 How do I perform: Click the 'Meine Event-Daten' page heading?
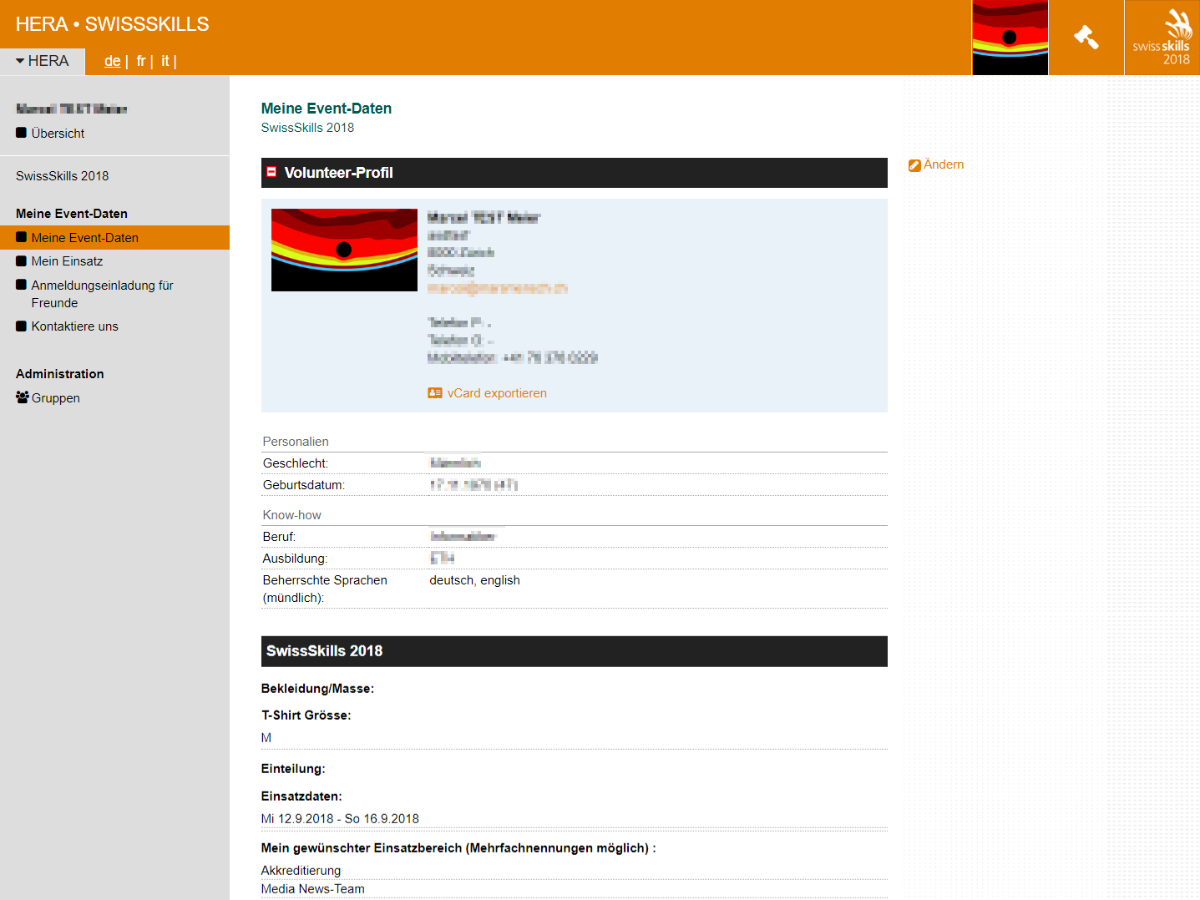(326, 108)
